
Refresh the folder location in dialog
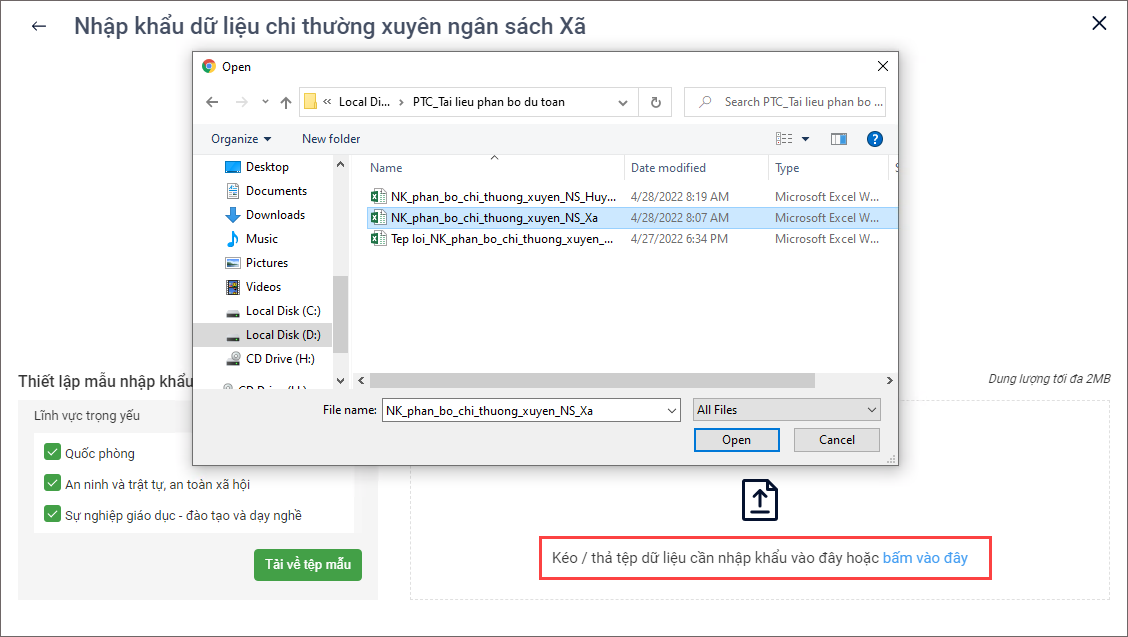(655, 102)
